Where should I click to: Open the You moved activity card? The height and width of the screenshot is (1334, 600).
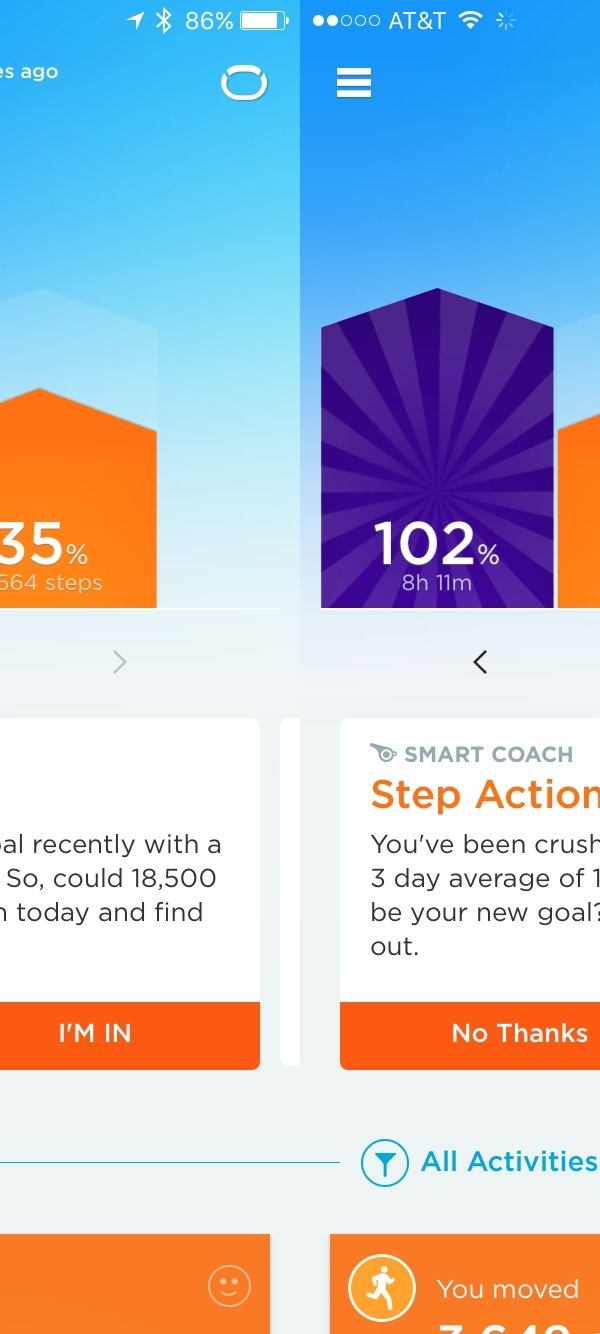point(506,1288)
